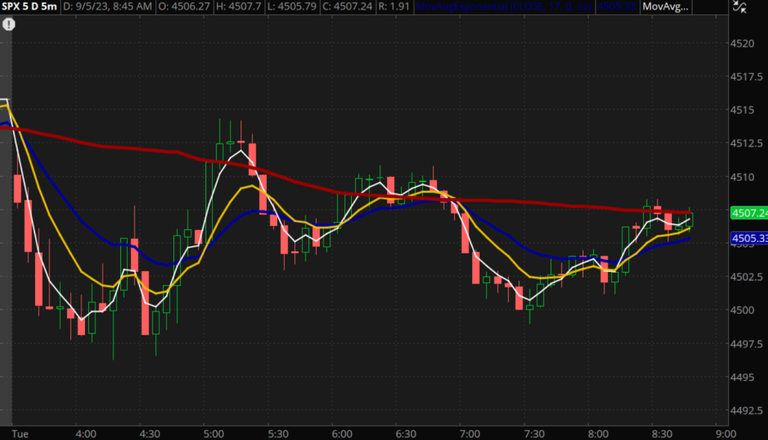Click the open value O: 4506.27
The image size is (768, 440).
pos(184,7)
